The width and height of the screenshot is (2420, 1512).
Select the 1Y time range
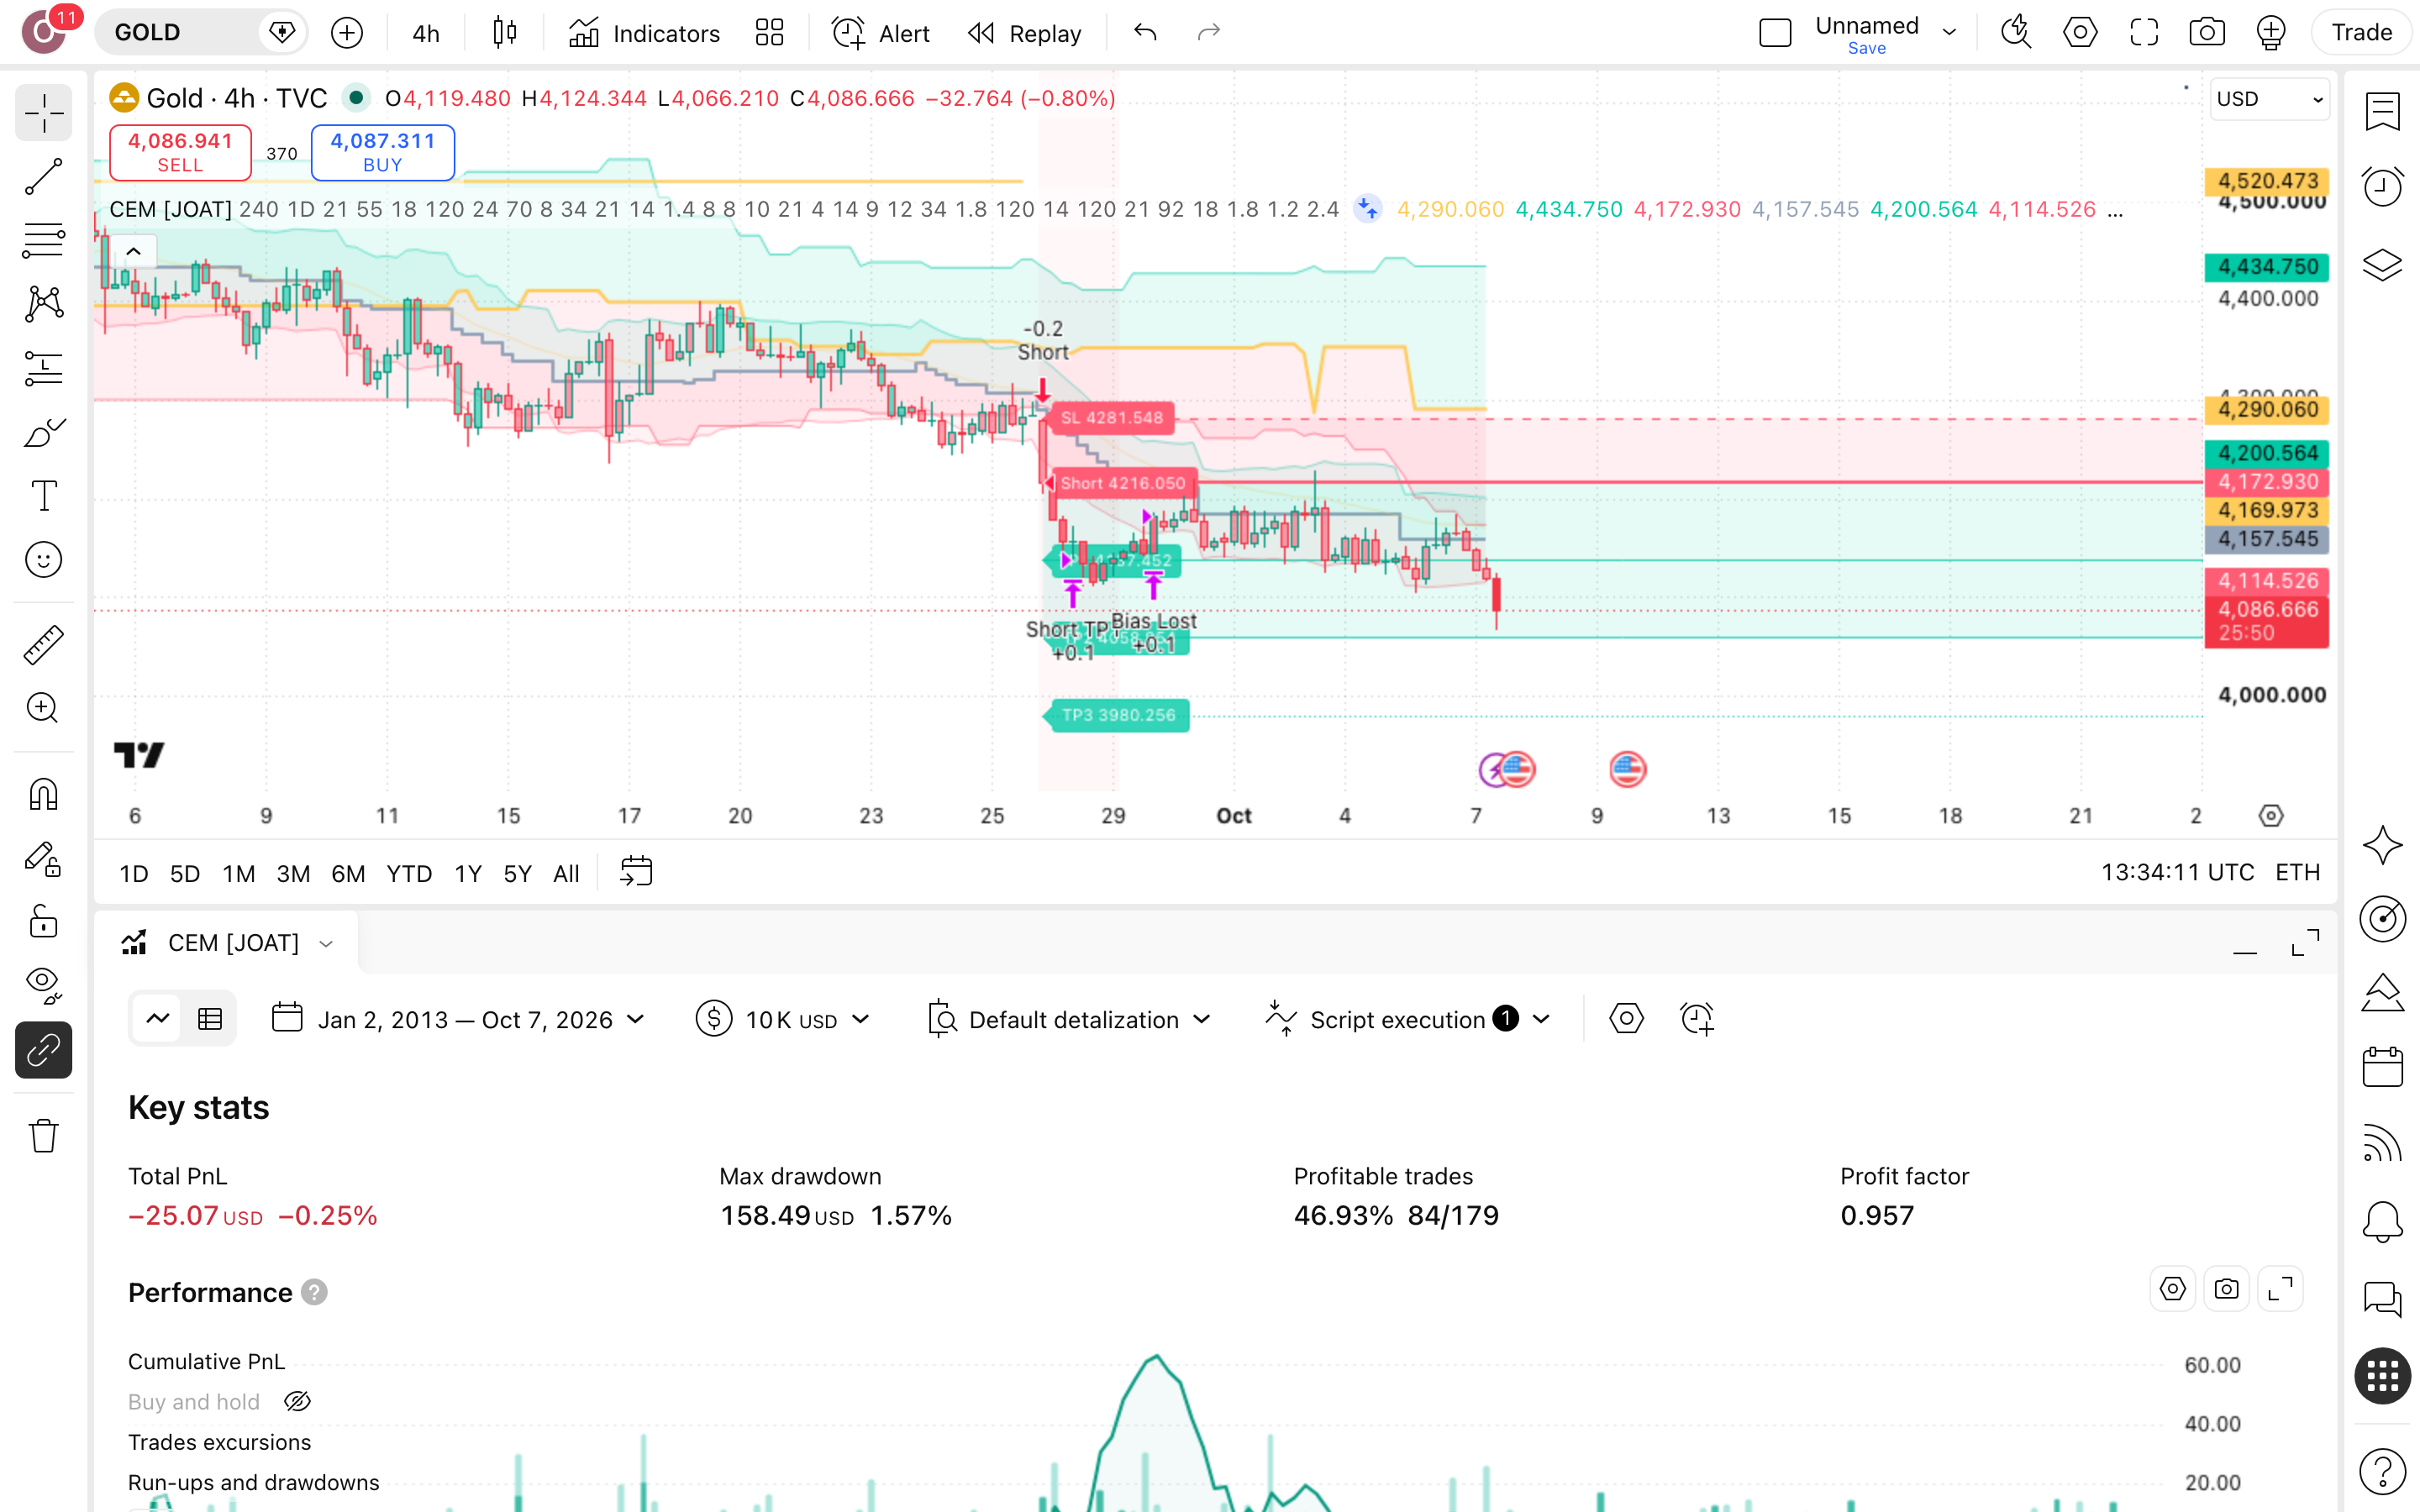pos(468,873)
